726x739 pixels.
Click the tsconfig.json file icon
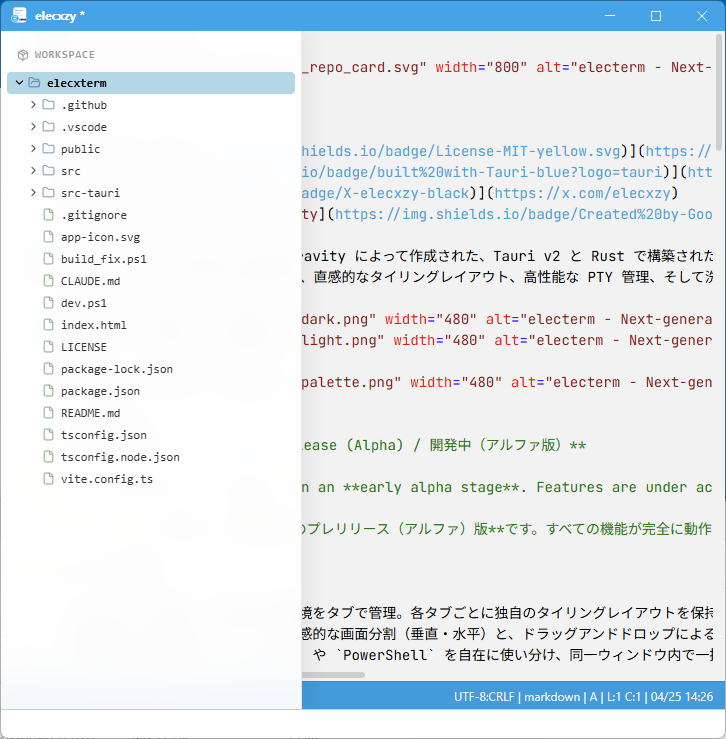click(49, 435)
